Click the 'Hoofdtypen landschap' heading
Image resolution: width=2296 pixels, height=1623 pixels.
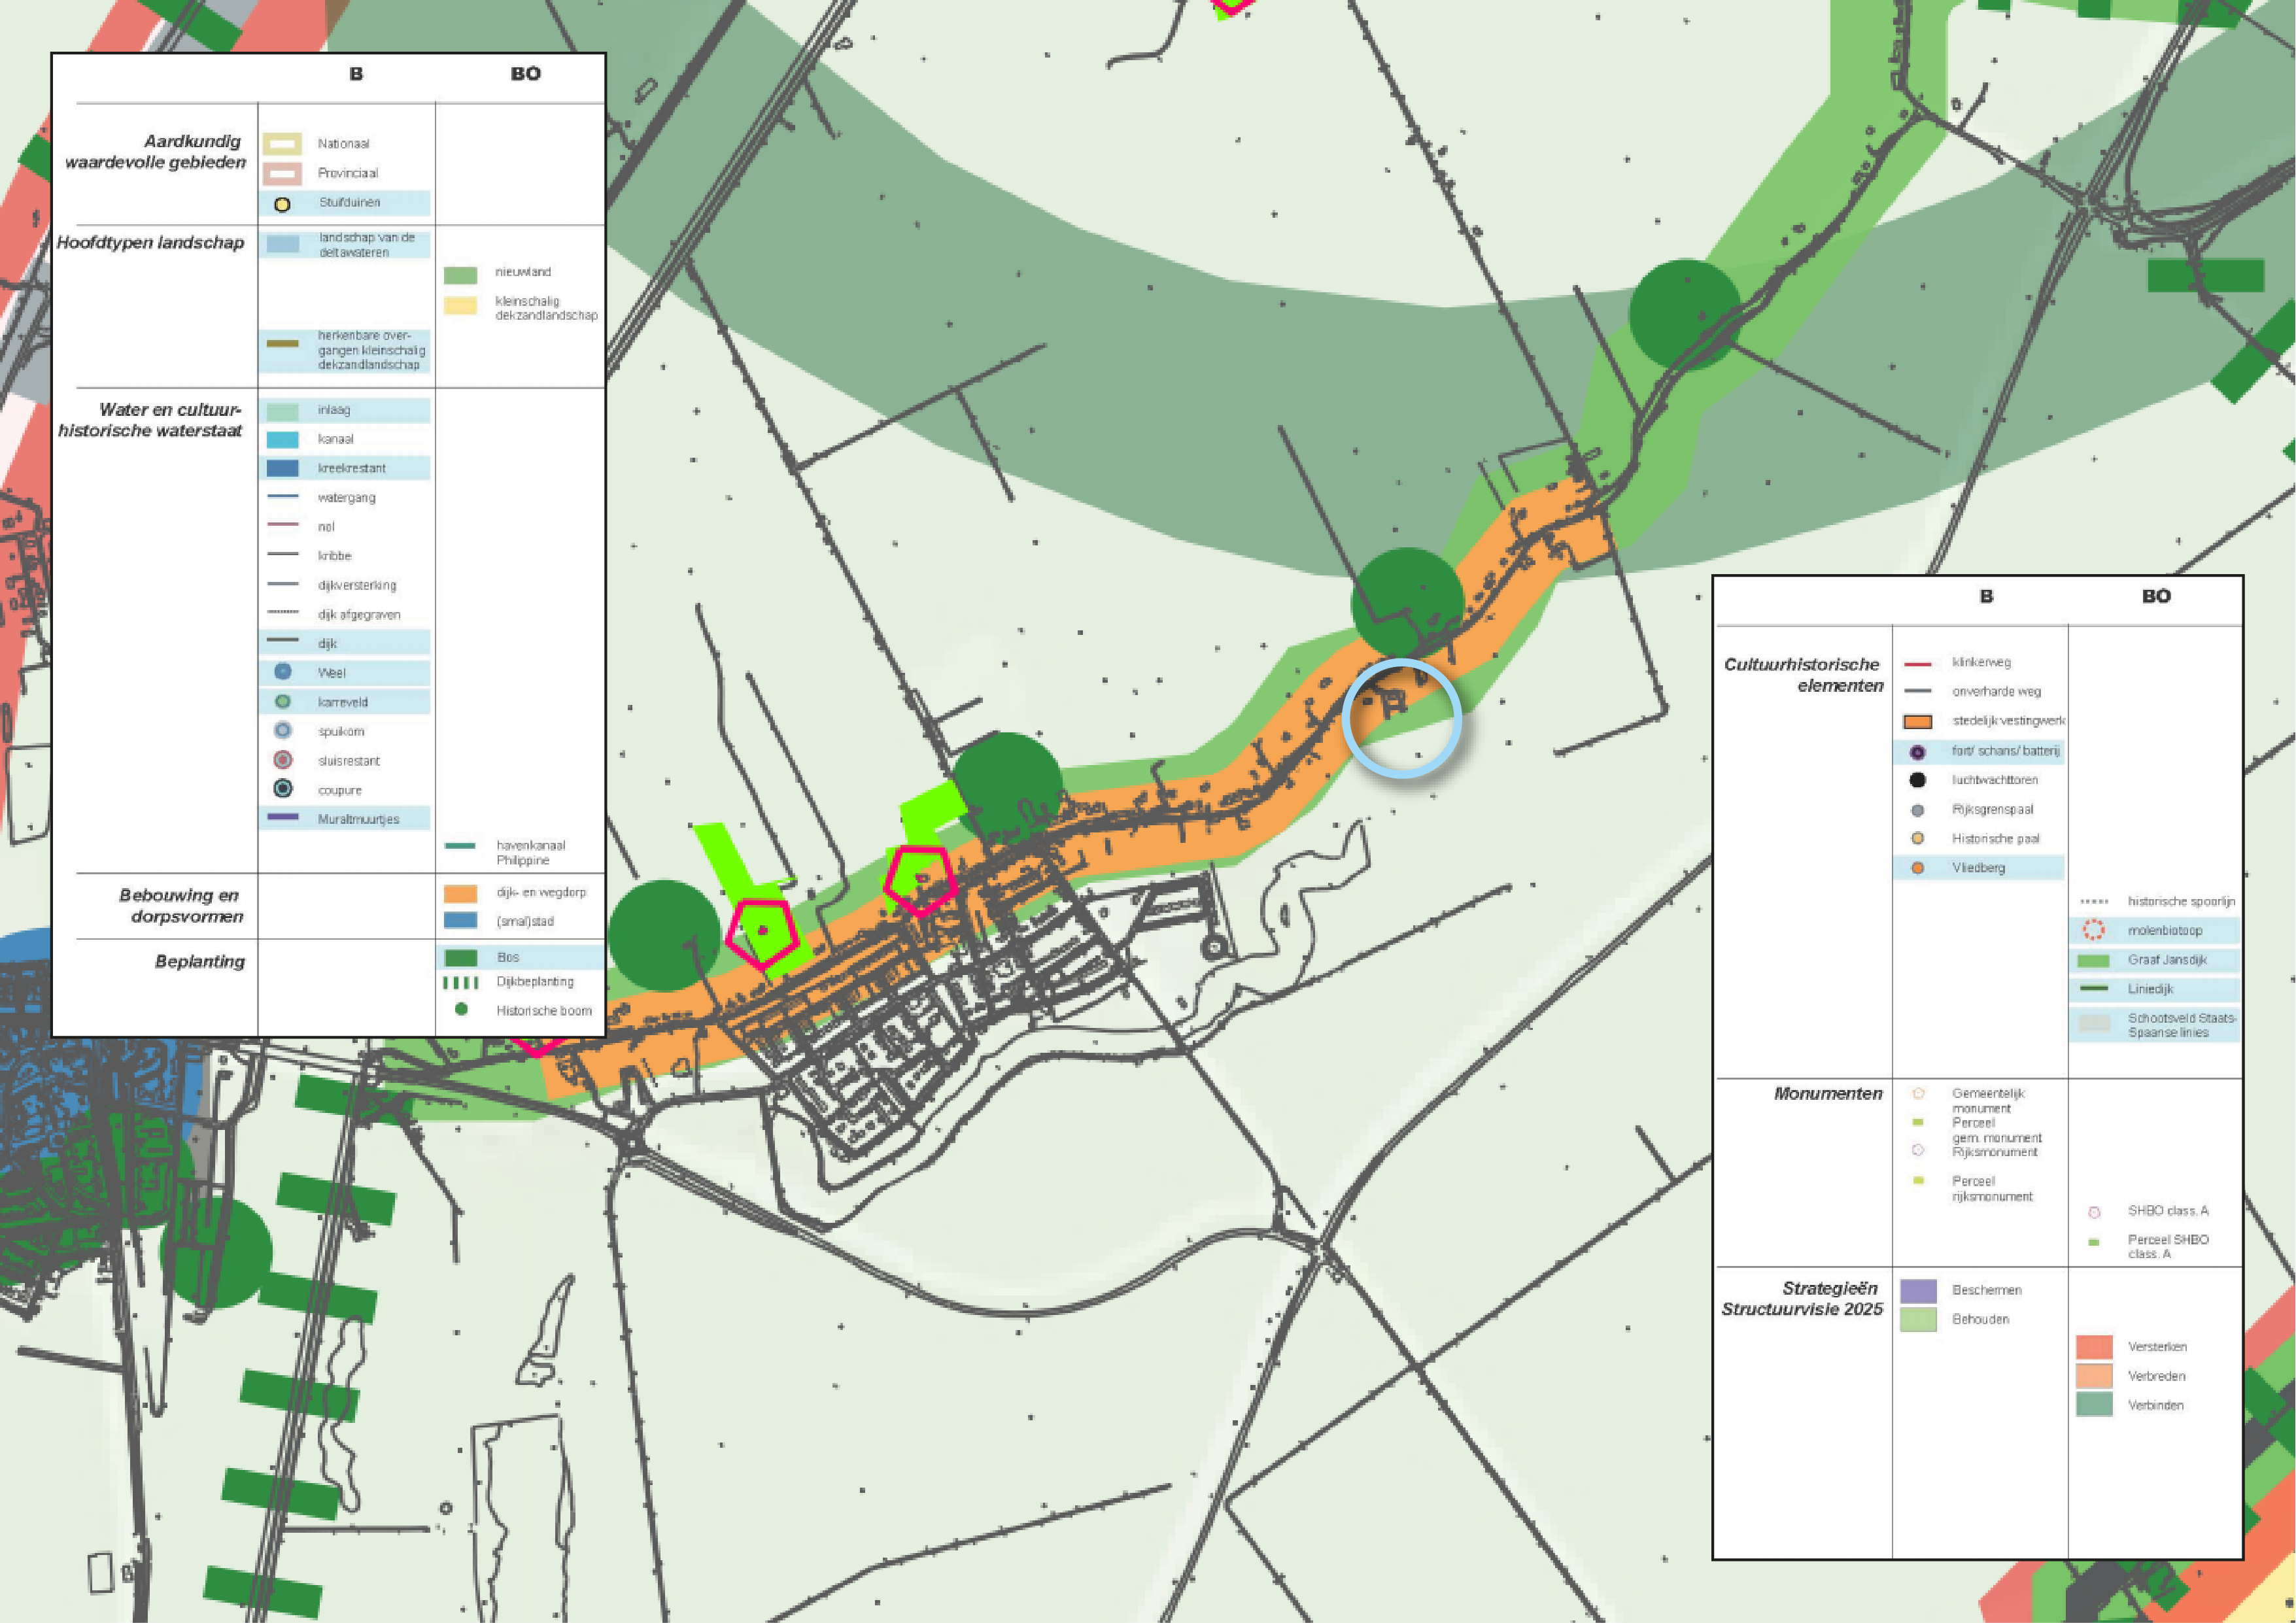[150, 243]
